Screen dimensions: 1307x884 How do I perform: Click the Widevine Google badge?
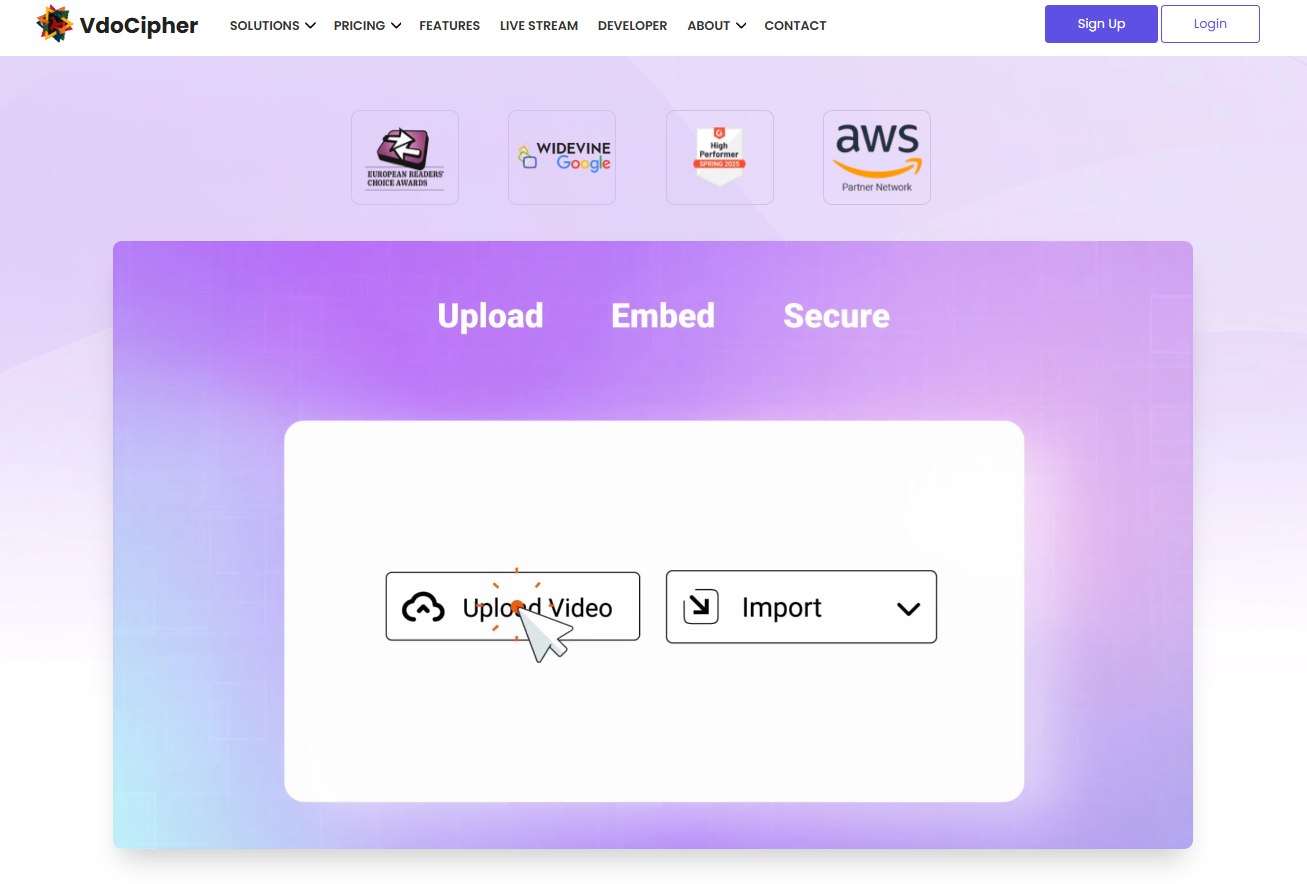coord(562,158)
